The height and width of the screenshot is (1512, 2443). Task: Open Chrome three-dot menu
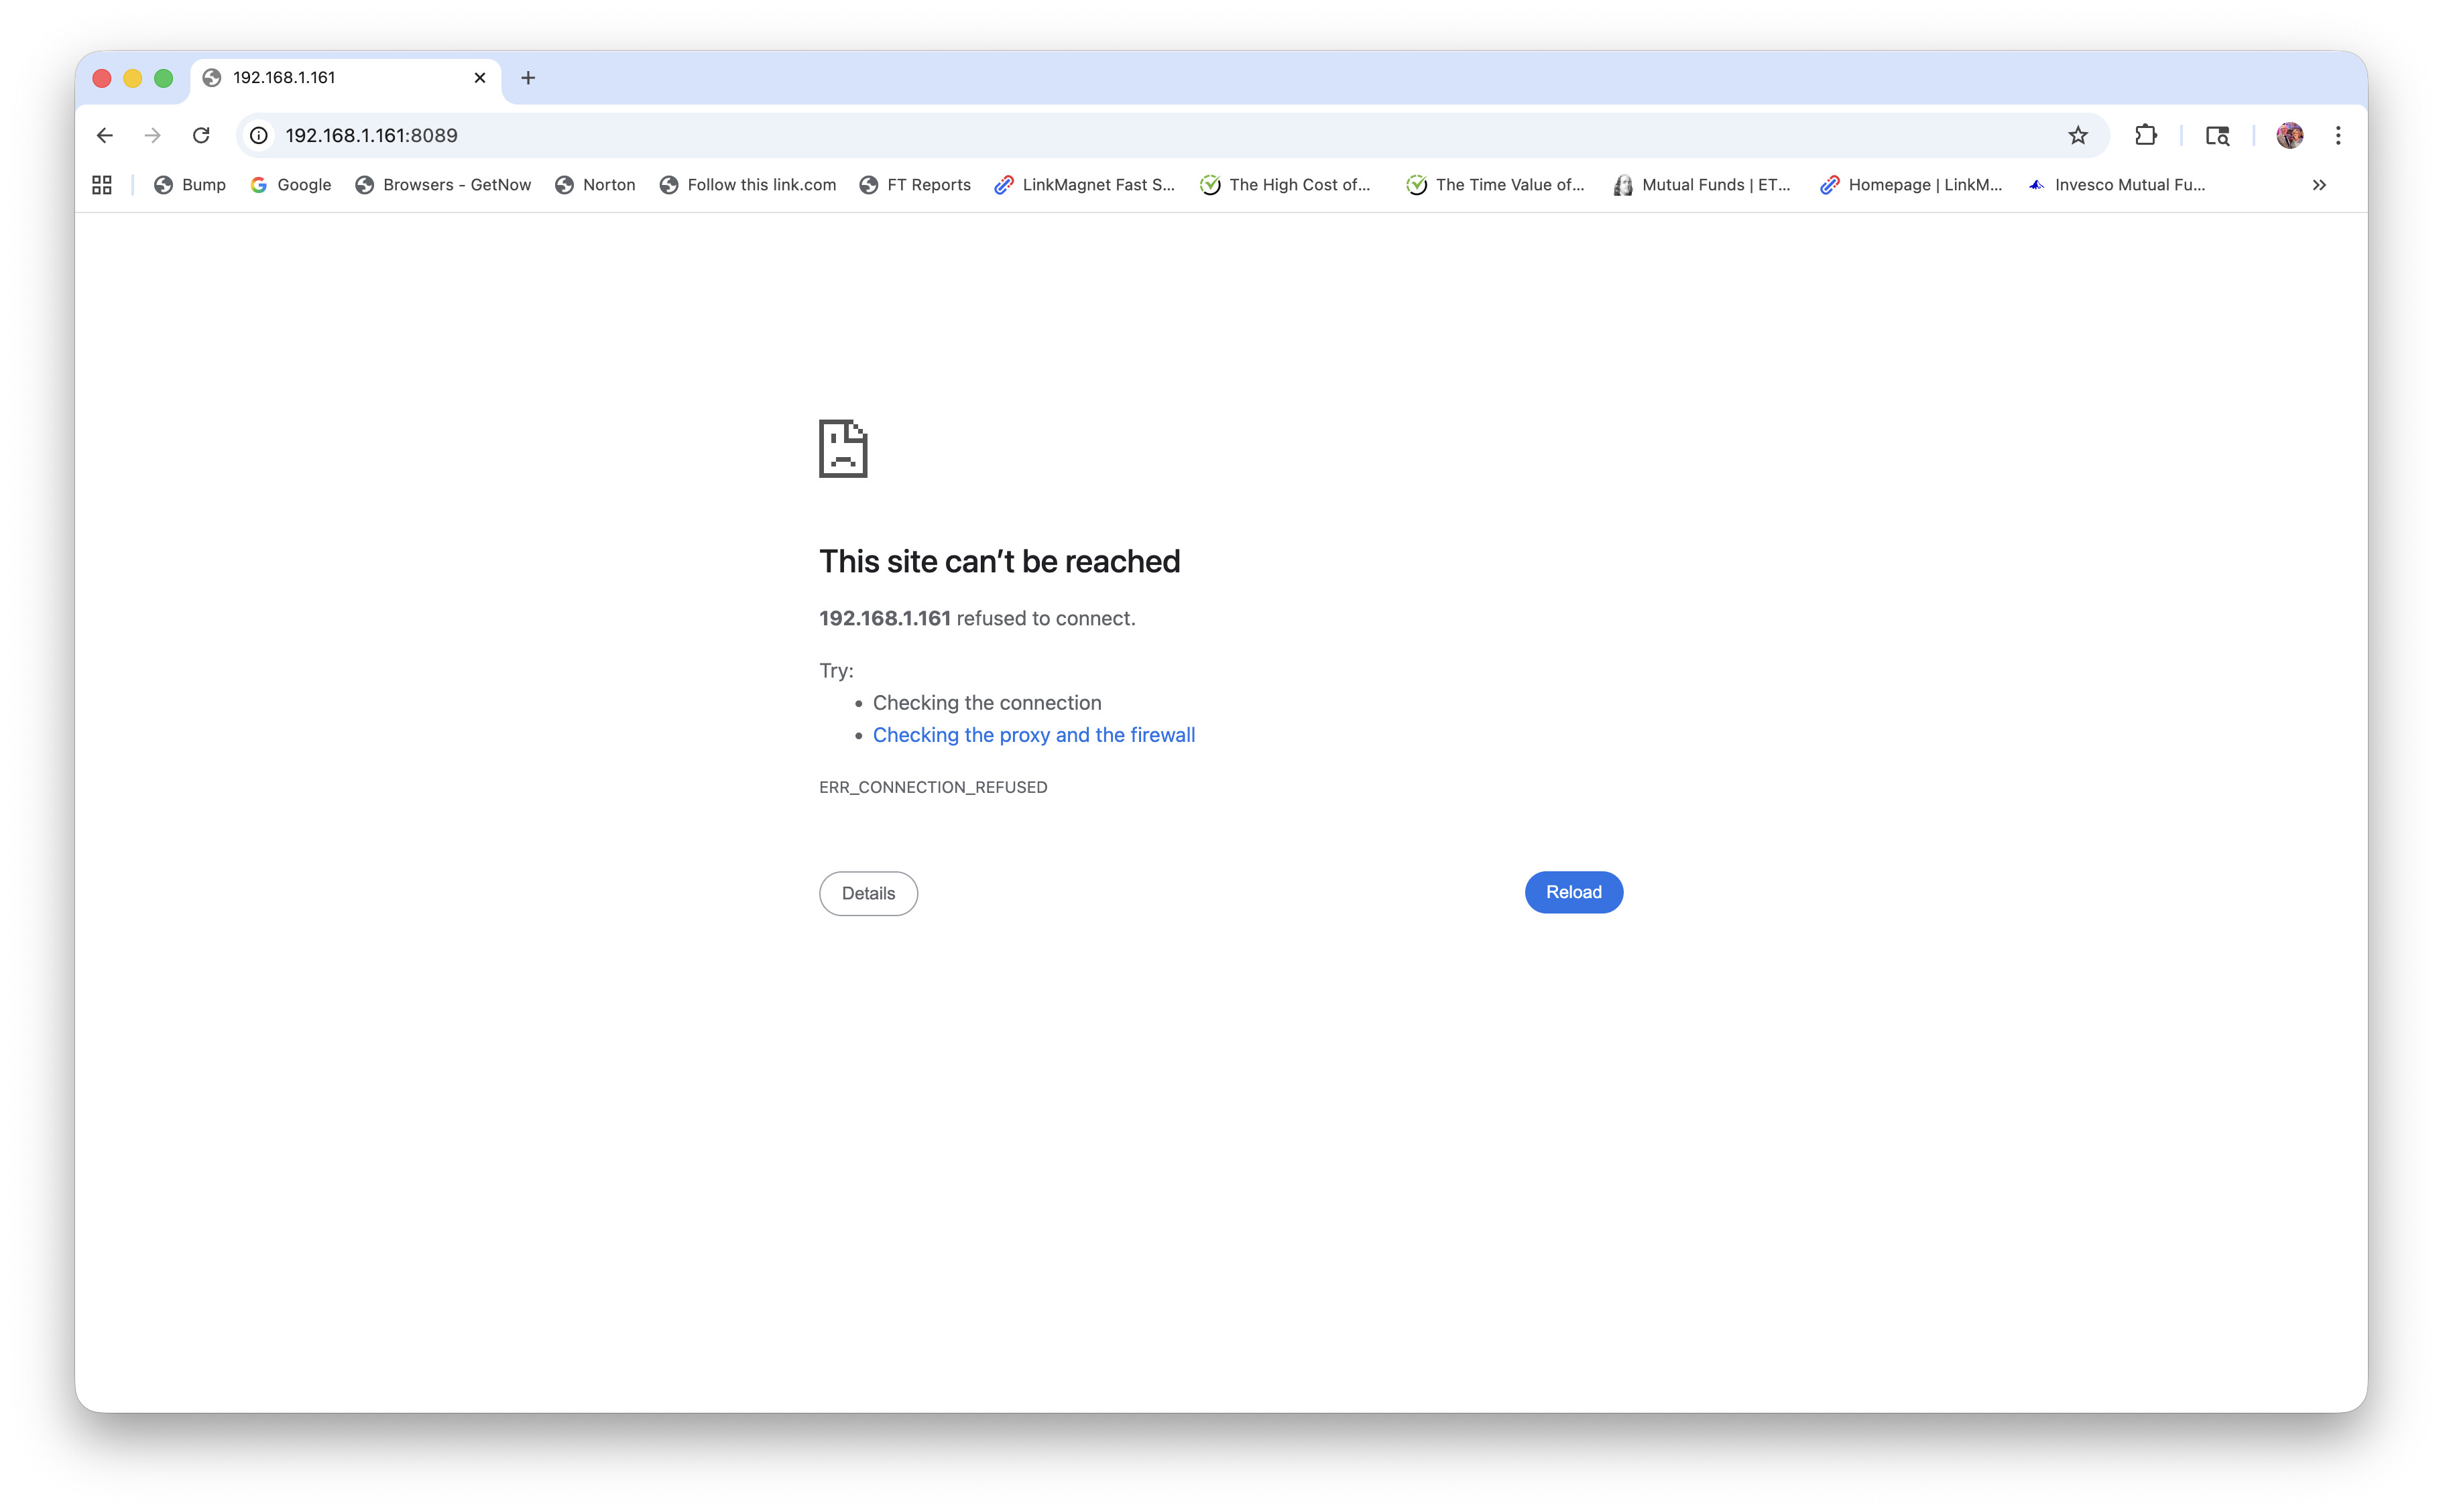pyautogui.click(x=2338, y=135)
